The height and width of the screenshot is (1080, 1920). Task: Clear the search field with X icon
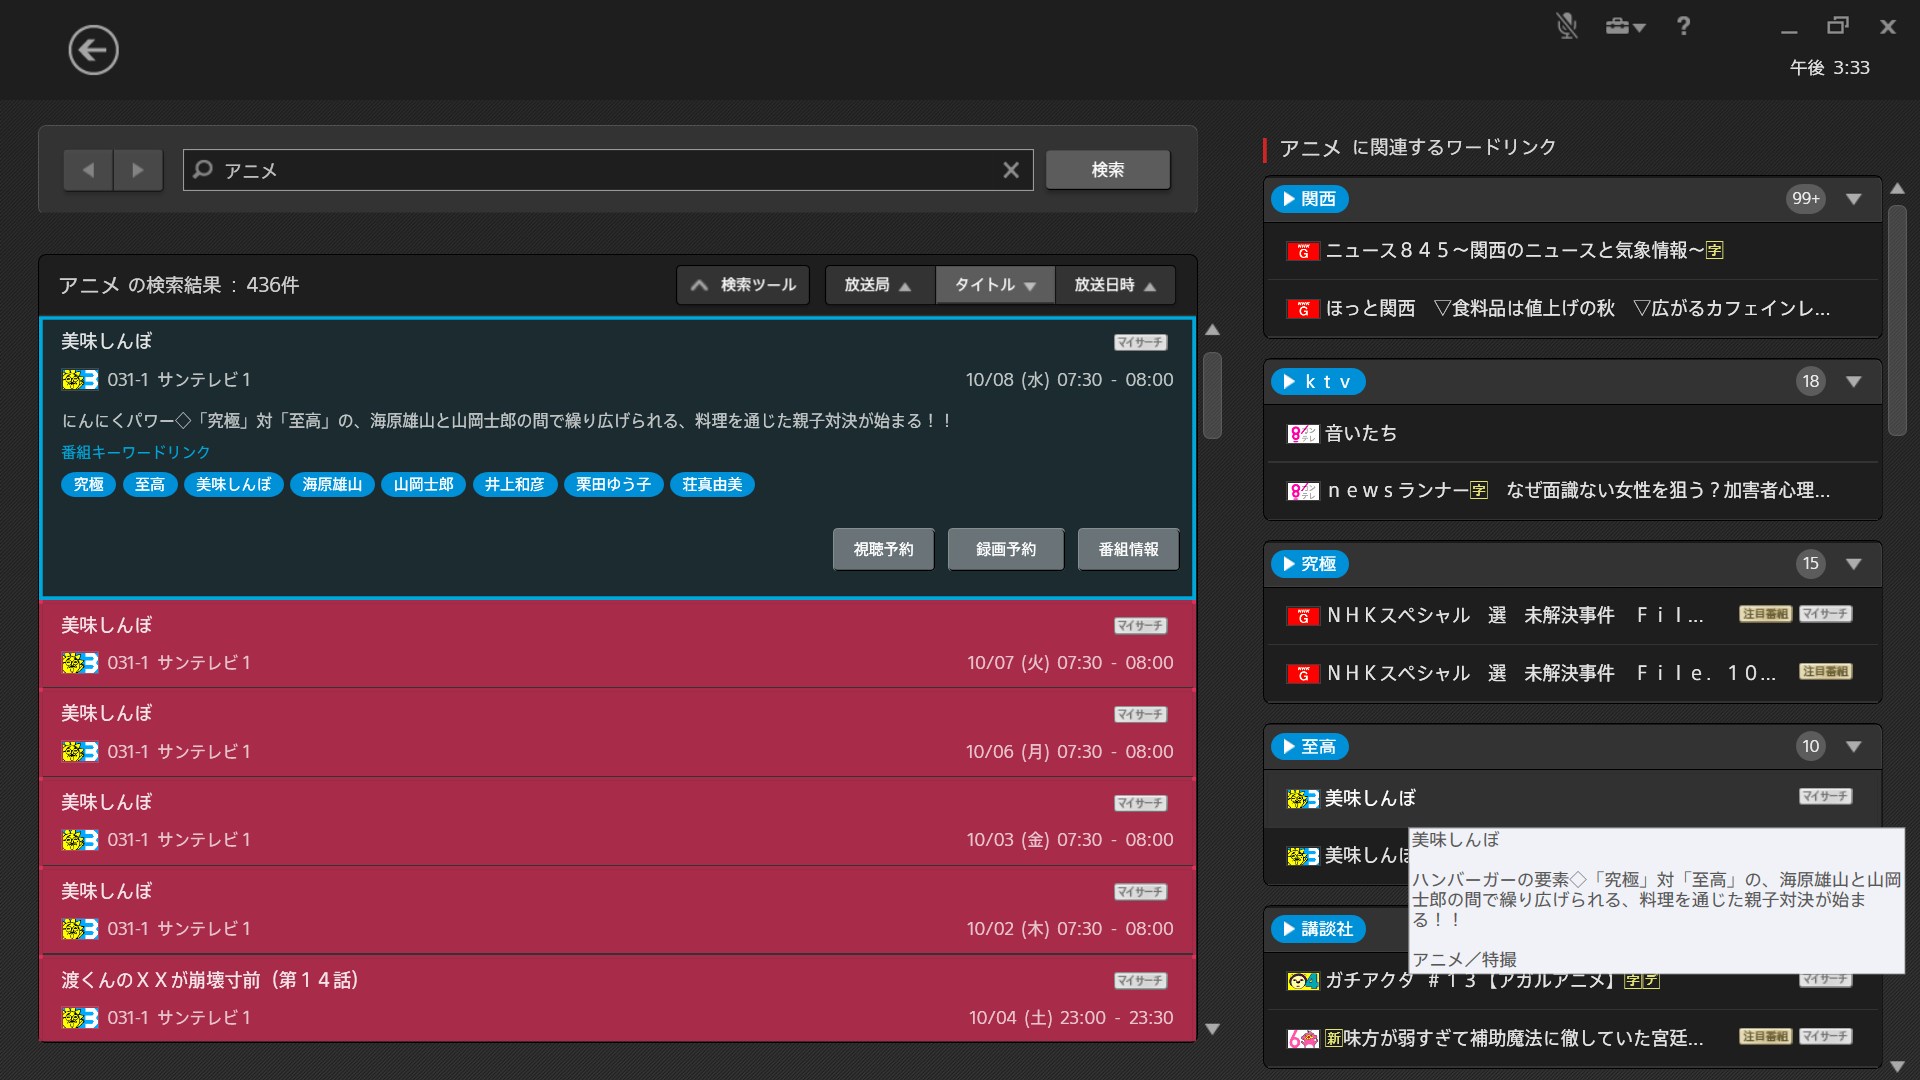tap(1010, 170)
